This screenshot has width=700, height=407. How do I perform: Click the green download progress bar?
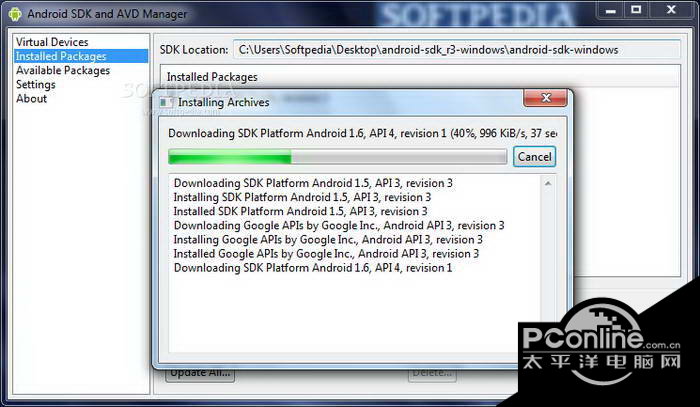(x=338, y=157)
